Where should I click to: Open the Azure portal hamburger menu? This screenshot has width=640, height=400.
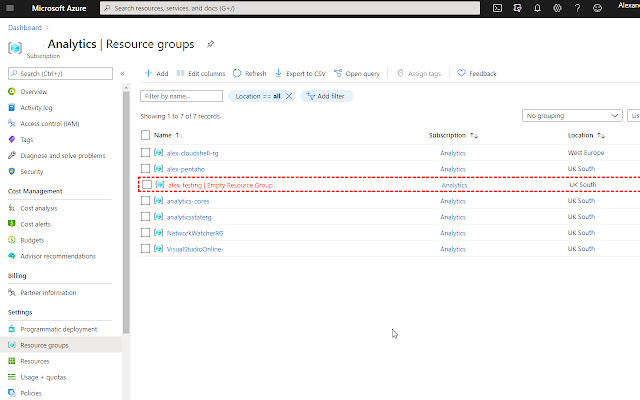(x=10, y=8)
